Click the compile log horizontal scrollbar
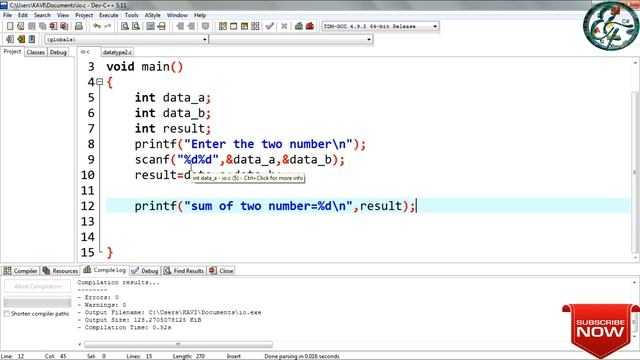The width and height of the screenshot is (640, 360). point(178,344)
